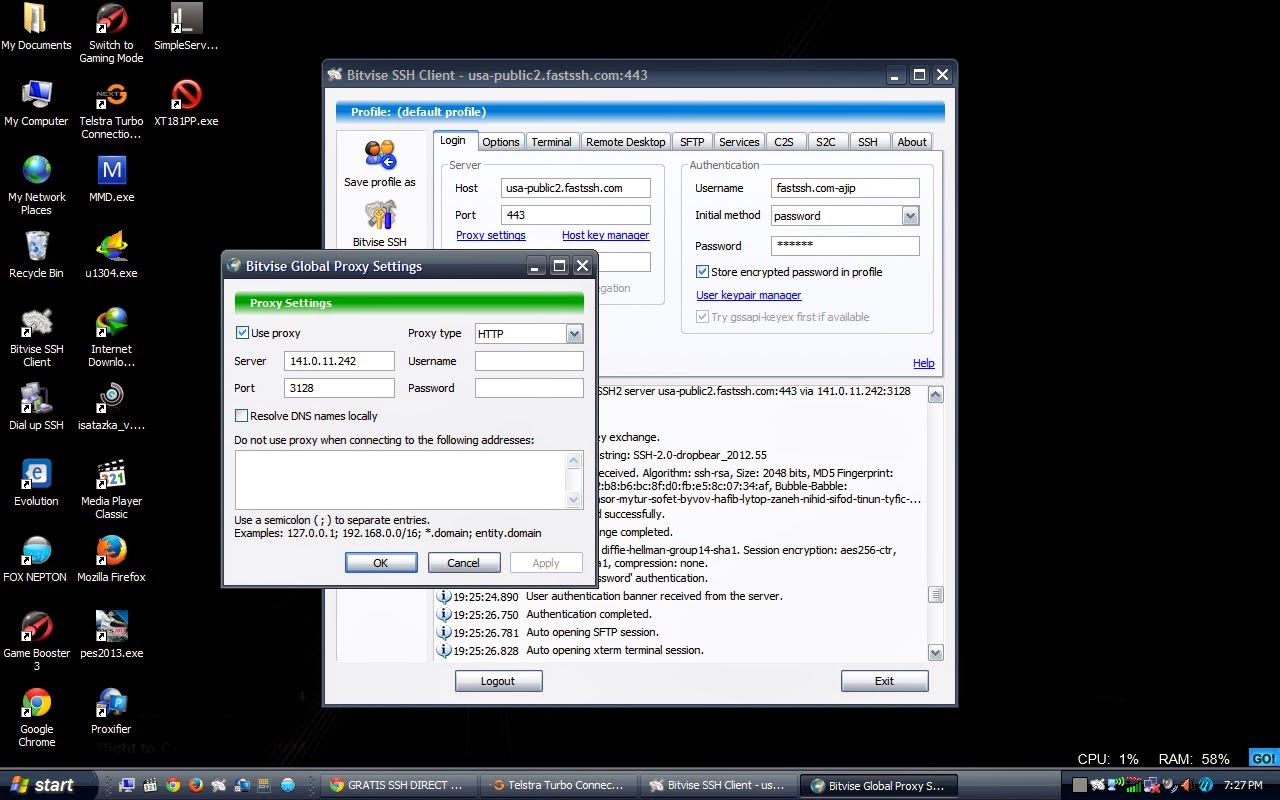Select the Remote Desktop tab
The height and width of the screenshot is (800, 1280).
(625, 142)
